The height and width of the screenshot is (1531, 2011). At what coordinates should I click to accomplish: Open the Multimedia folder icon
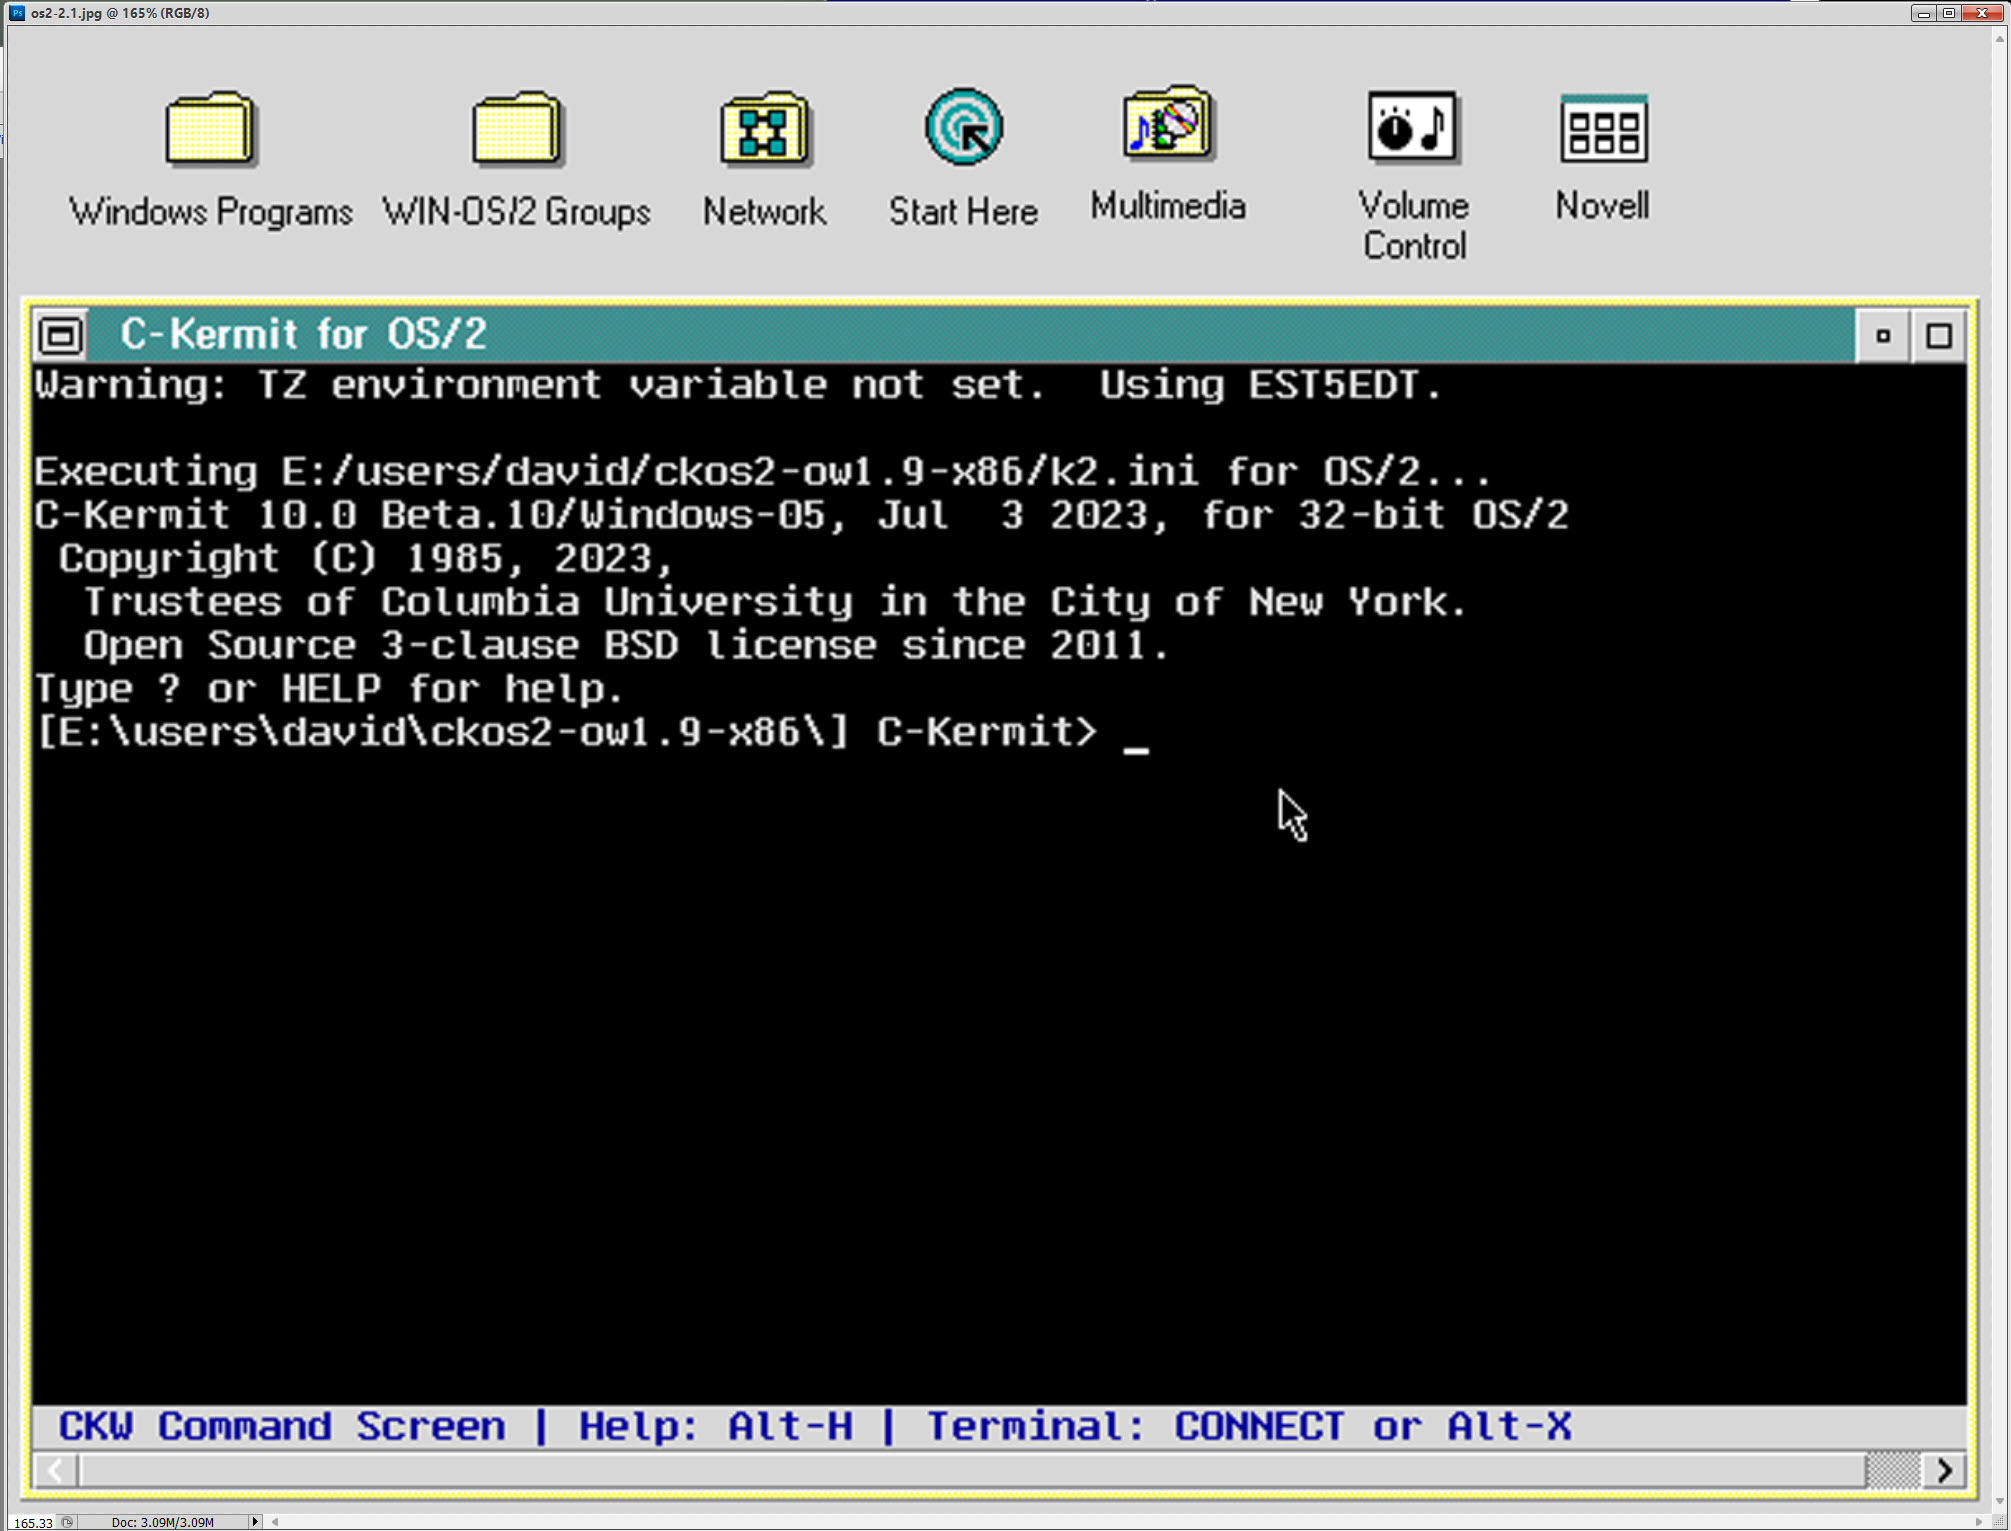click(x=1168, y=124)
